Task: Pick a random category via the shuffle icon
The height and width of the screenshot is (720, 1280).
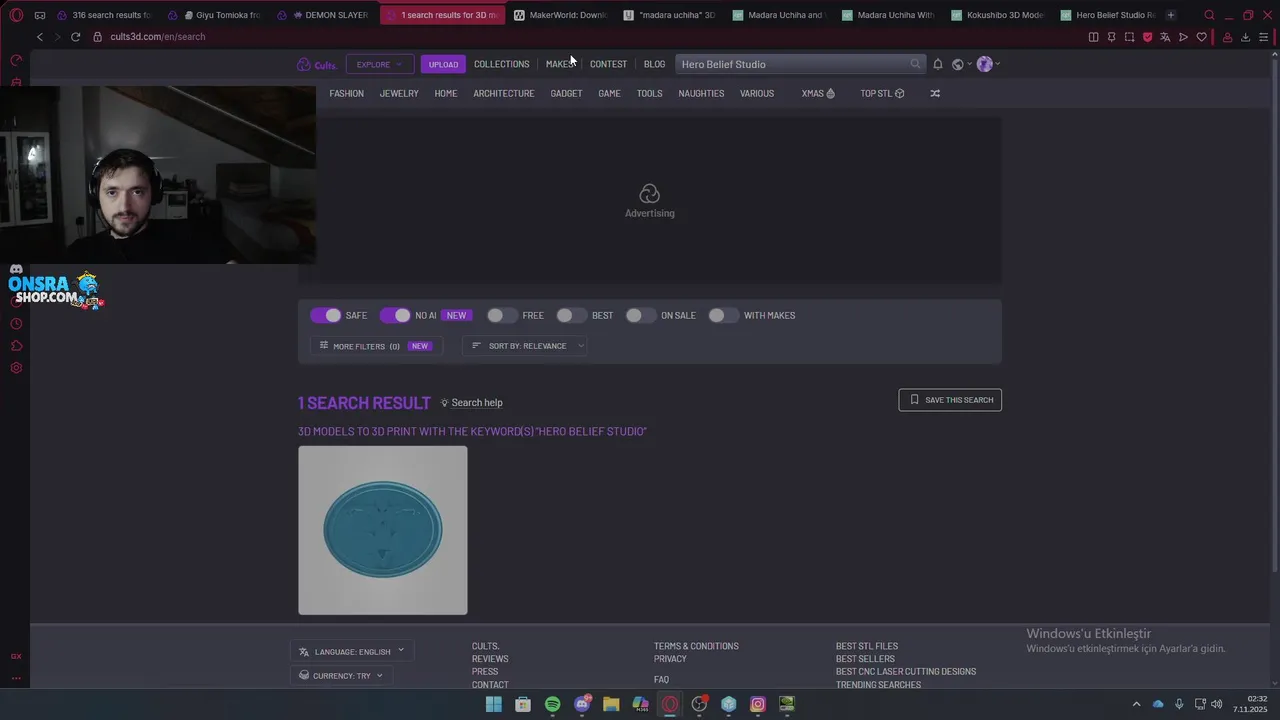Action: pyautogui.click(x=935, y=93)
